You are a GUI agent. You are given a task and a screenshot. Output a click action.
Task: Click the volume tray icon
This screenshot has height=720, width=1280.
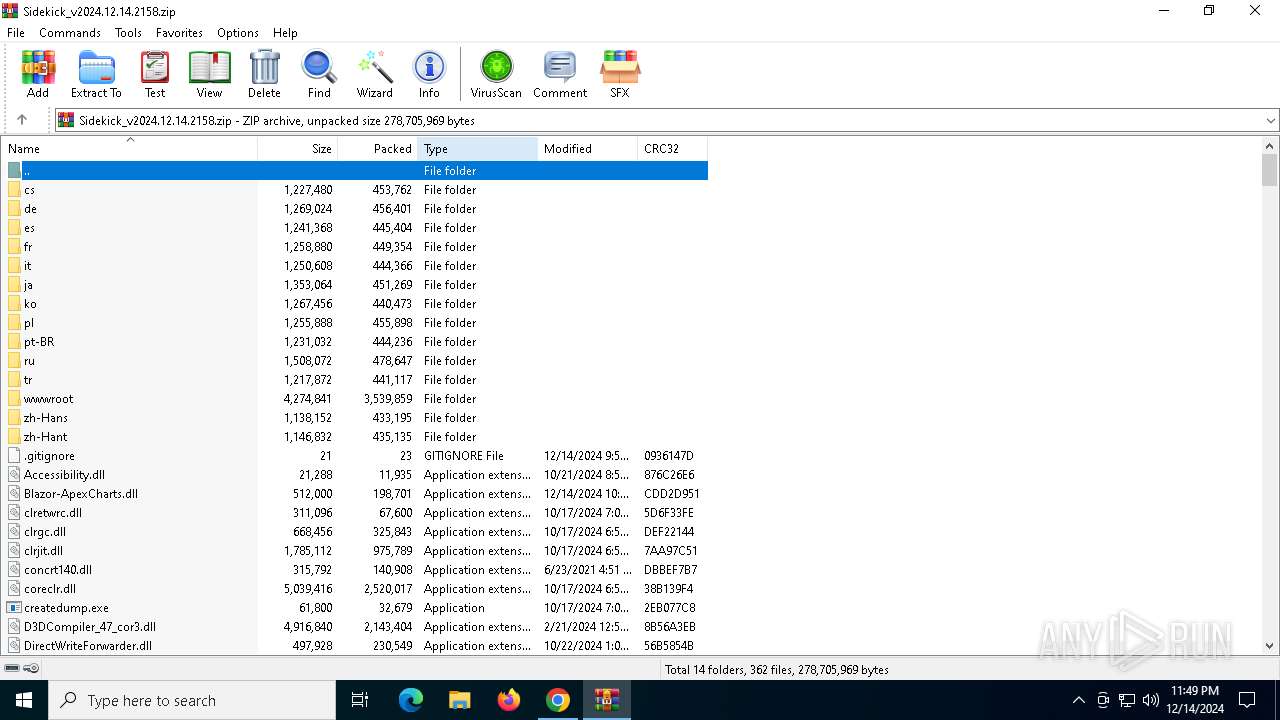[x=1151, y=700]
